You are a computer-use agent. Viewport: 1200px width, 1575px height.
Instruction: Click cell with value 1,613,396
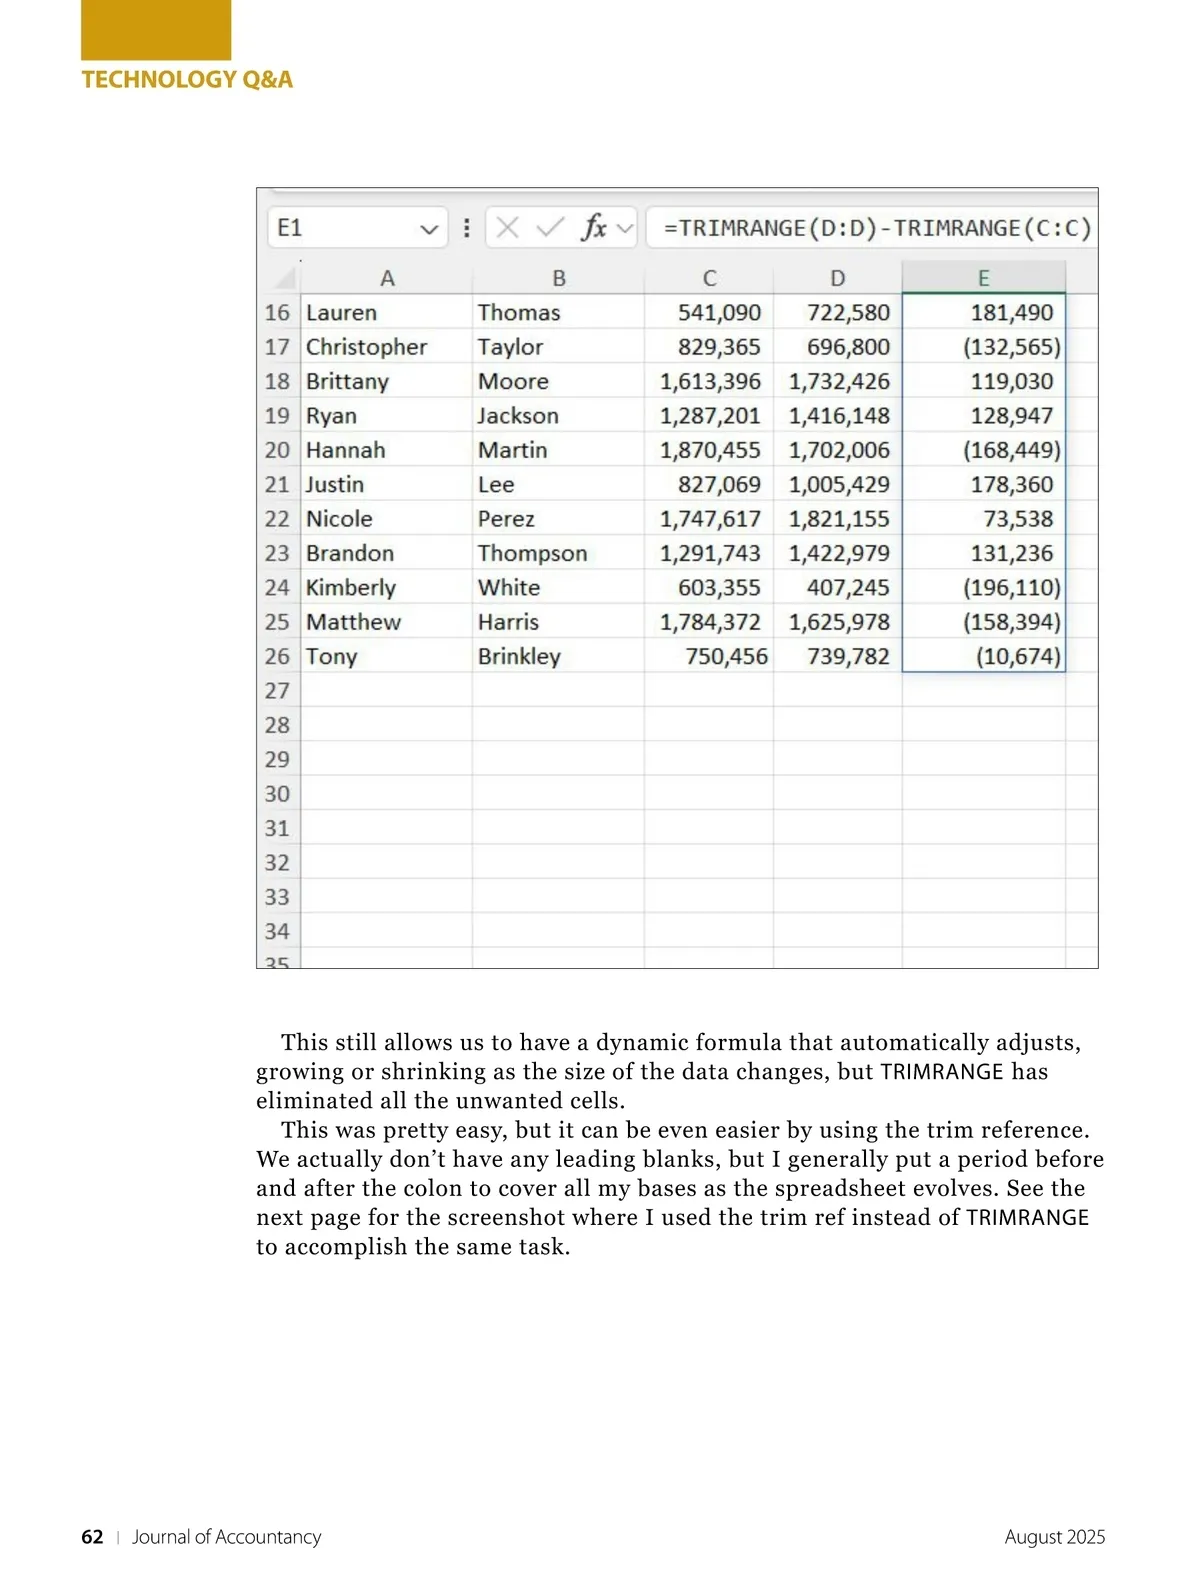pos(709,382)
